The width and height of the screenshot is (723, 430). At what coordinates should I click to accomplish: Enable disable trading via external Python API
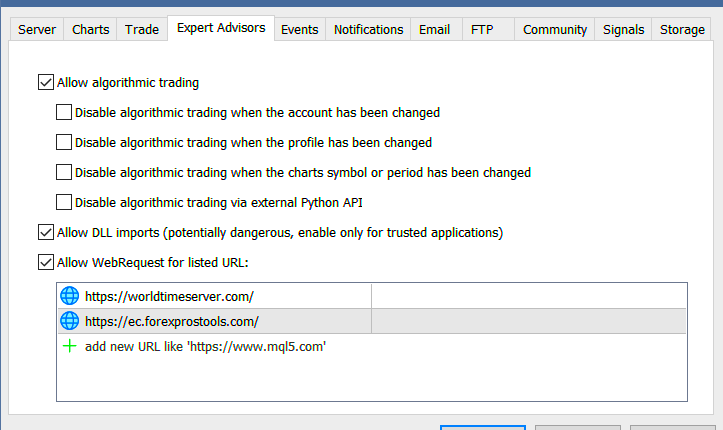point(65,202)
